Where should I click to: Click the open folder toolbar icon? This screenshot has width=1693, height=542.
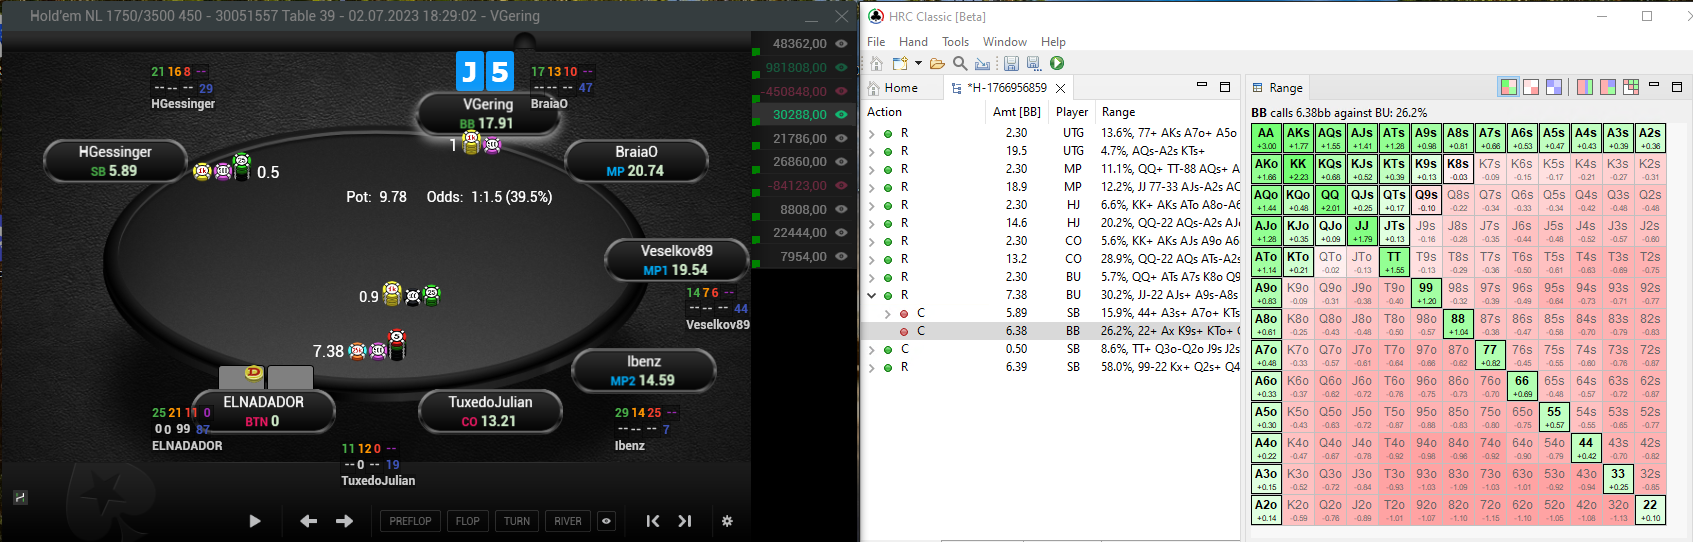937,63
